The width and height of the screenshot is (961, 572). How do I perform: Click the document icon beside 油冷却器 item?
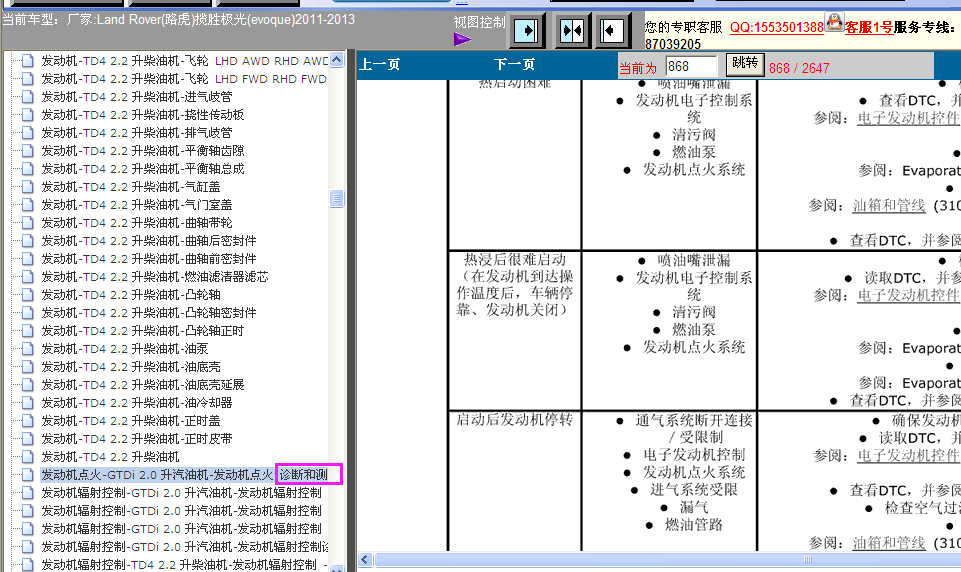click(x=28, y=403)
